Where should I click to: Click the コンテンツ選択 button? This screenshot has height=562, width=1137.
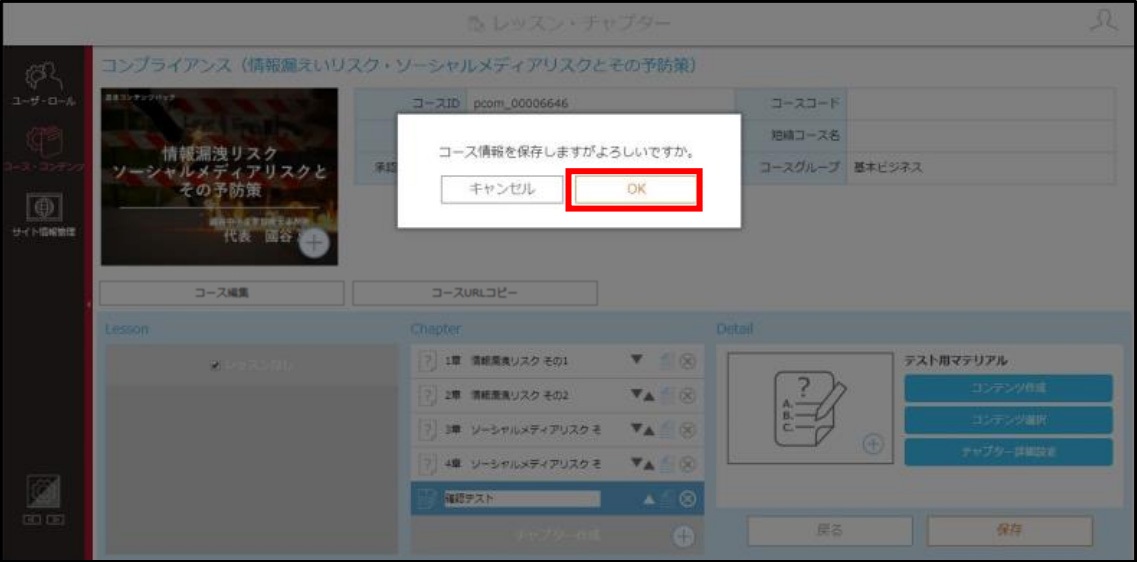[x=1009, y=420]
